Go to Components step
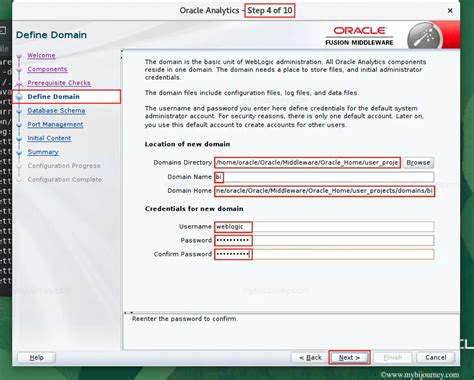 tap(47, 69)
